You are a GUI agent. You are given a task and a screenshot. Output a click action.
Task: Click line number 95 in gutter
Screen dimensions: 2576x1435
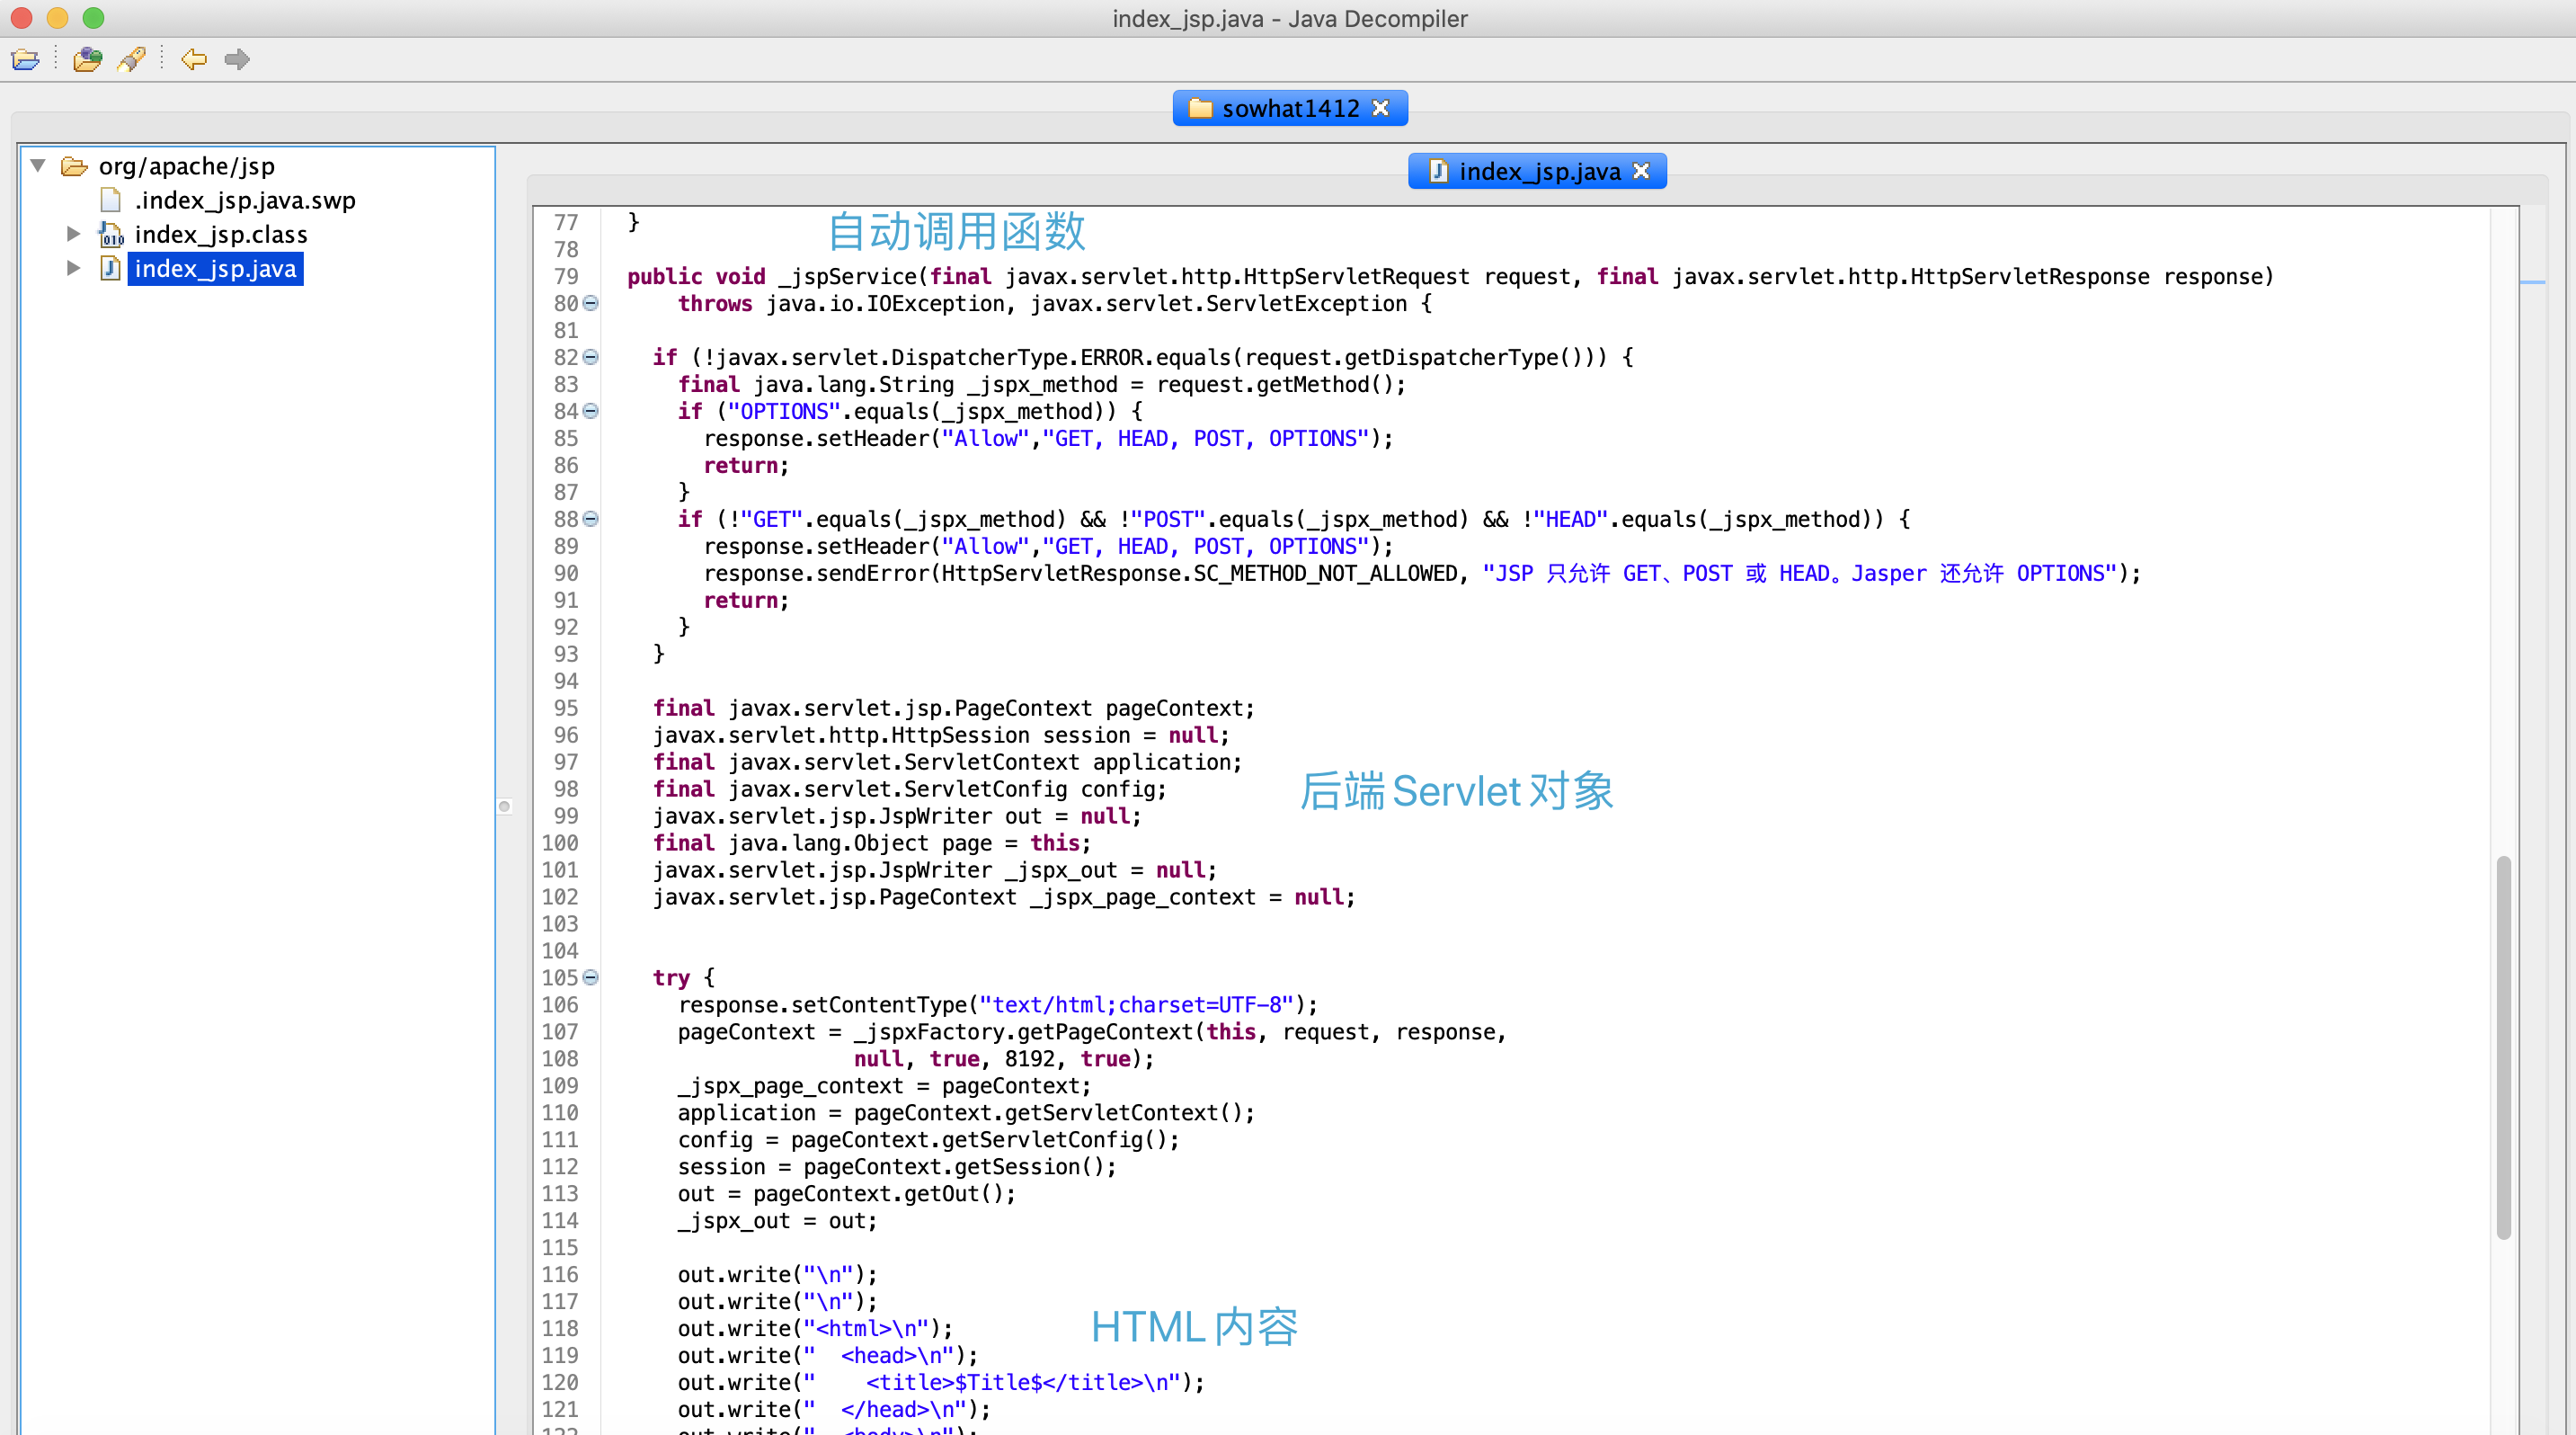tap(565, 708)
